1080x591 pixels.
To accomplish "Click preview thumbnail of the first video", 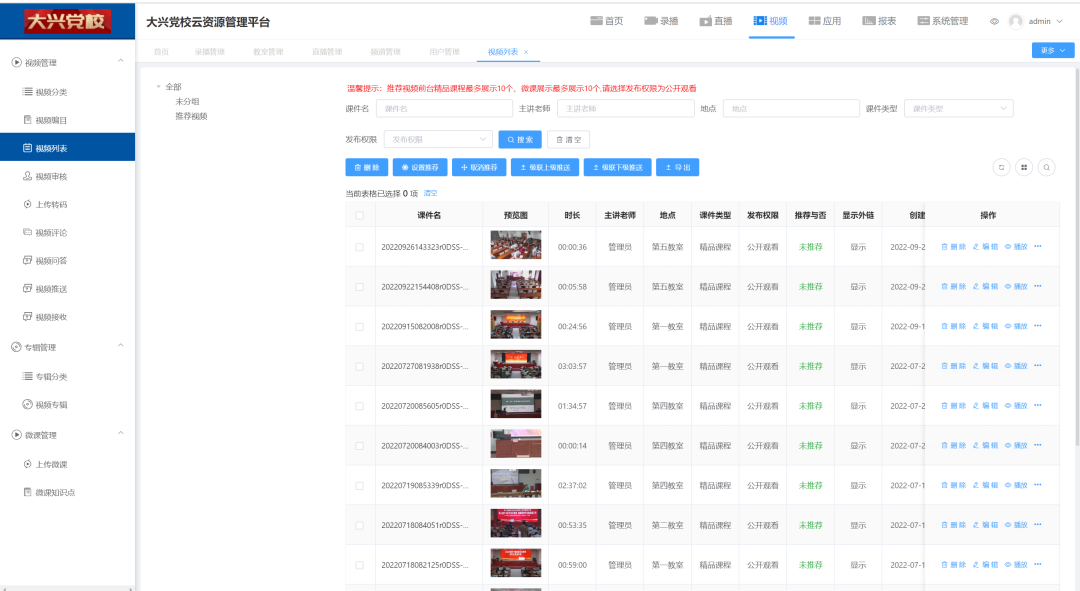I will (x=515, y=246).
